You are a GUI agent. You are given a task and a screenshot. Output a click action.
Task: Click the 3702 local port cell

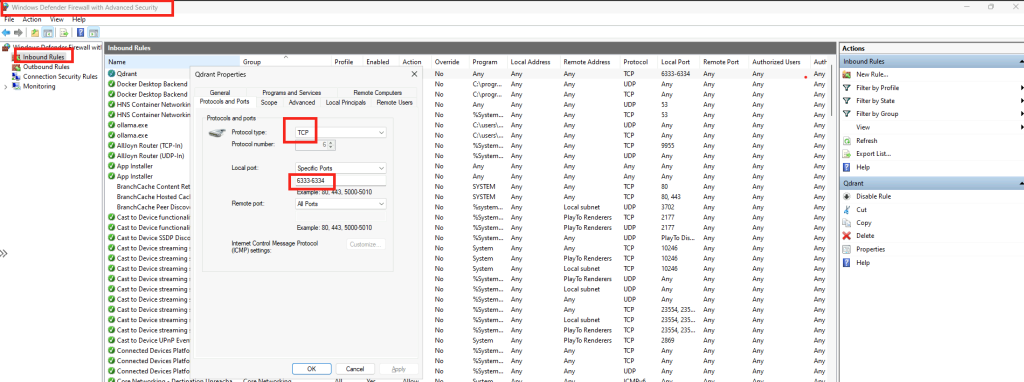(668, 207)
